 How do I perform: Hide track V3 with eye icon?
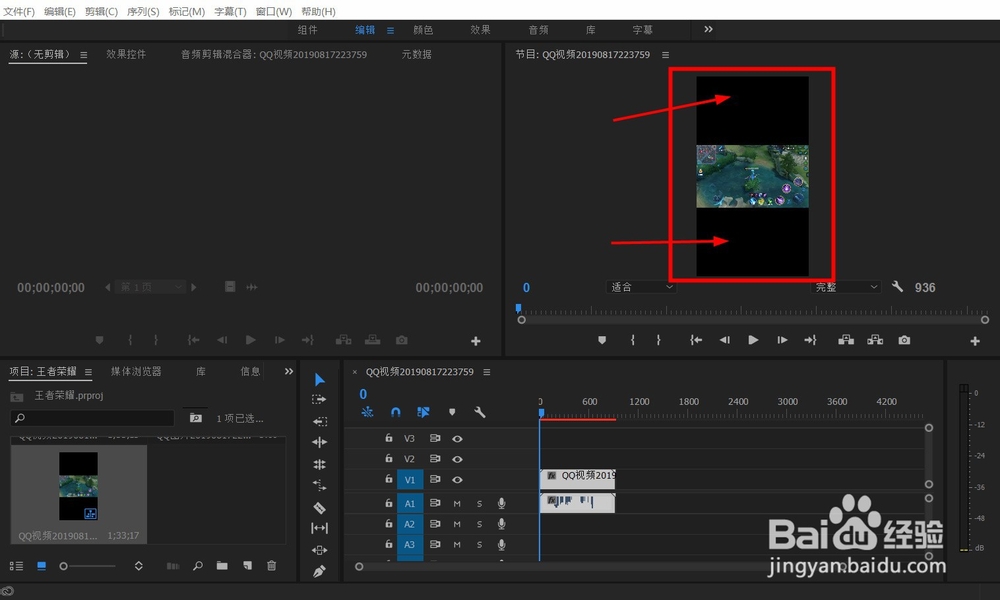point(457,439)
